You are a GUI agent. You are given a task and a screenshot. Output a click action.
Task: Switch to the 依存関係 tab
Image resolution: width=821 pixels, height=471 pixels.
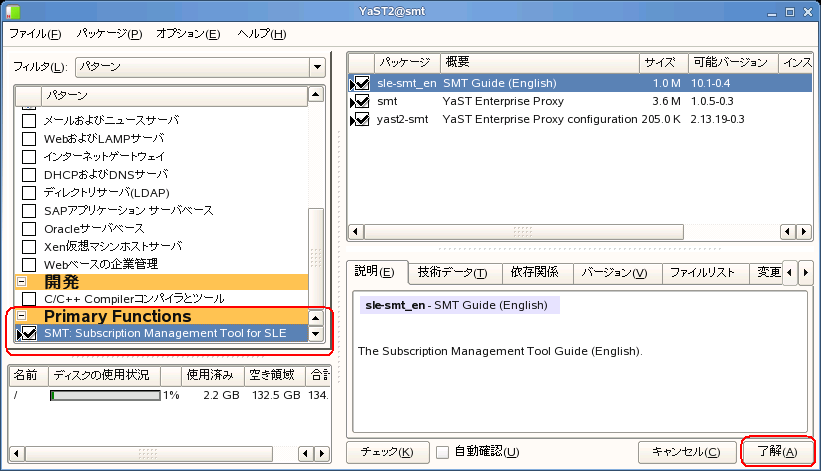tap(539, 273)
